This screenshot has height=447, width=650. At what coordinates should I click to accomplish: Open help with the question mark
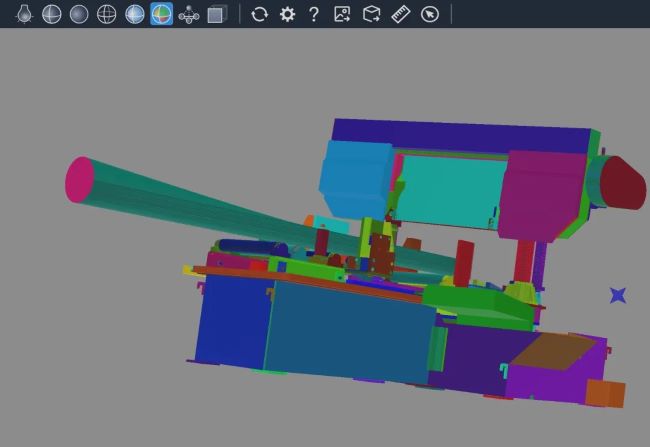314,14
